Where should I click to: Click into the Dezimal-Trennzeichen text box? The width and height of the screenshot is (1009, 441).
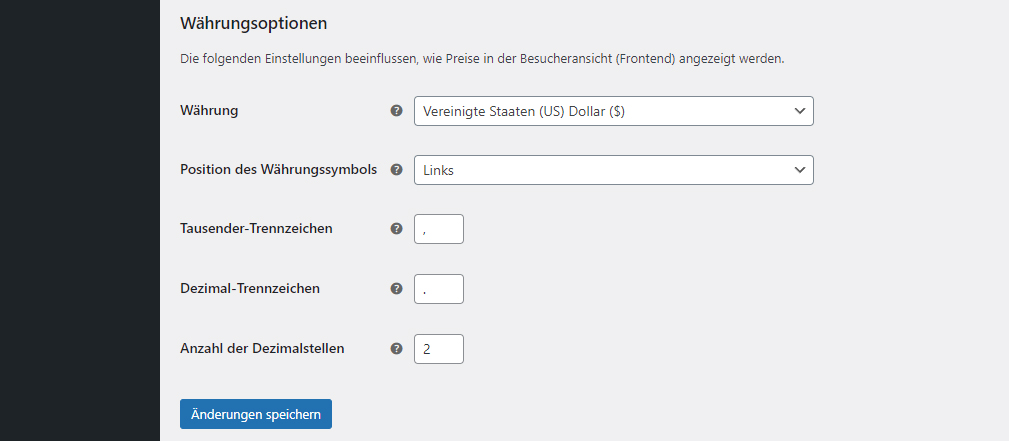(x=439, y=289)
